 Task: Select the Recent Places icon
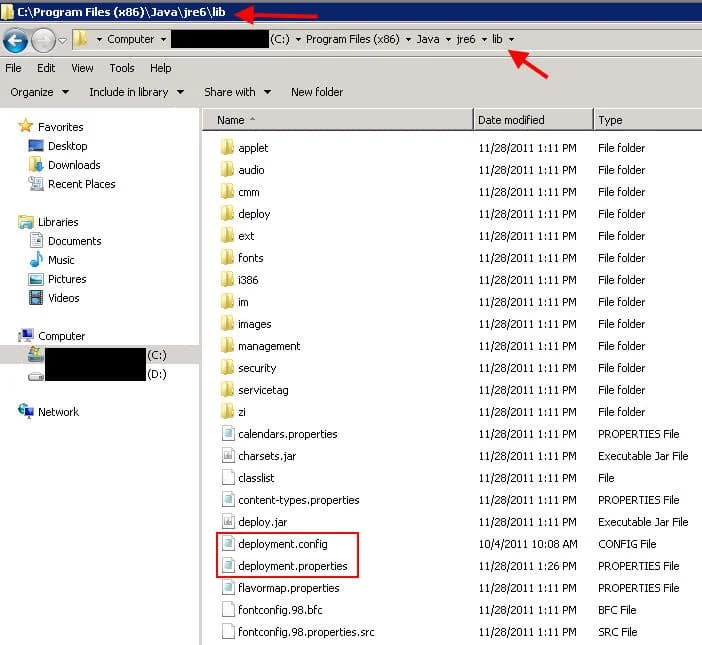(x=36, y=184)
